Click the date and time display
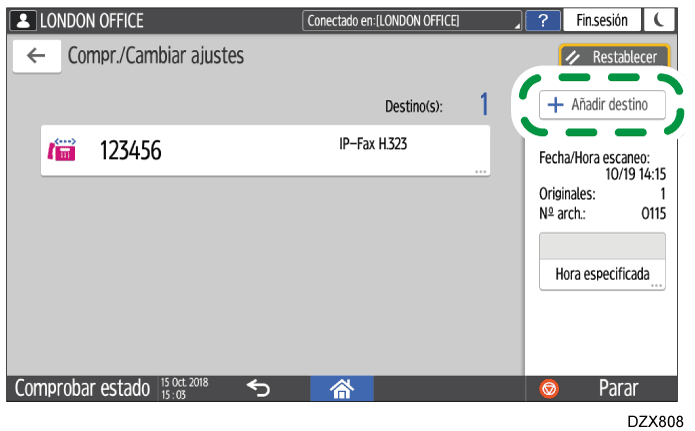This screenshot has width=695, height=431. click(184, 388)
